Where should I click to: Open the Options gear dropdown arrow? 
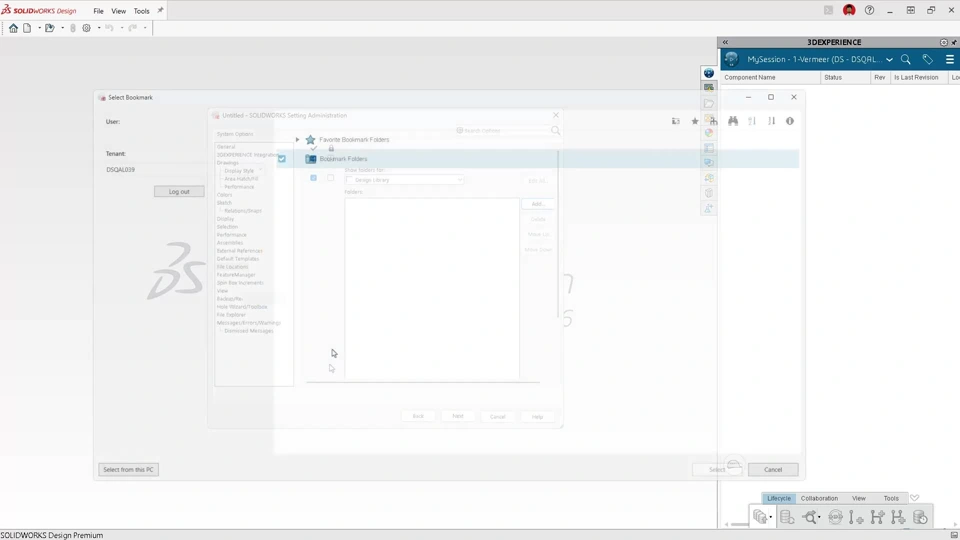(x=99, y=28)
